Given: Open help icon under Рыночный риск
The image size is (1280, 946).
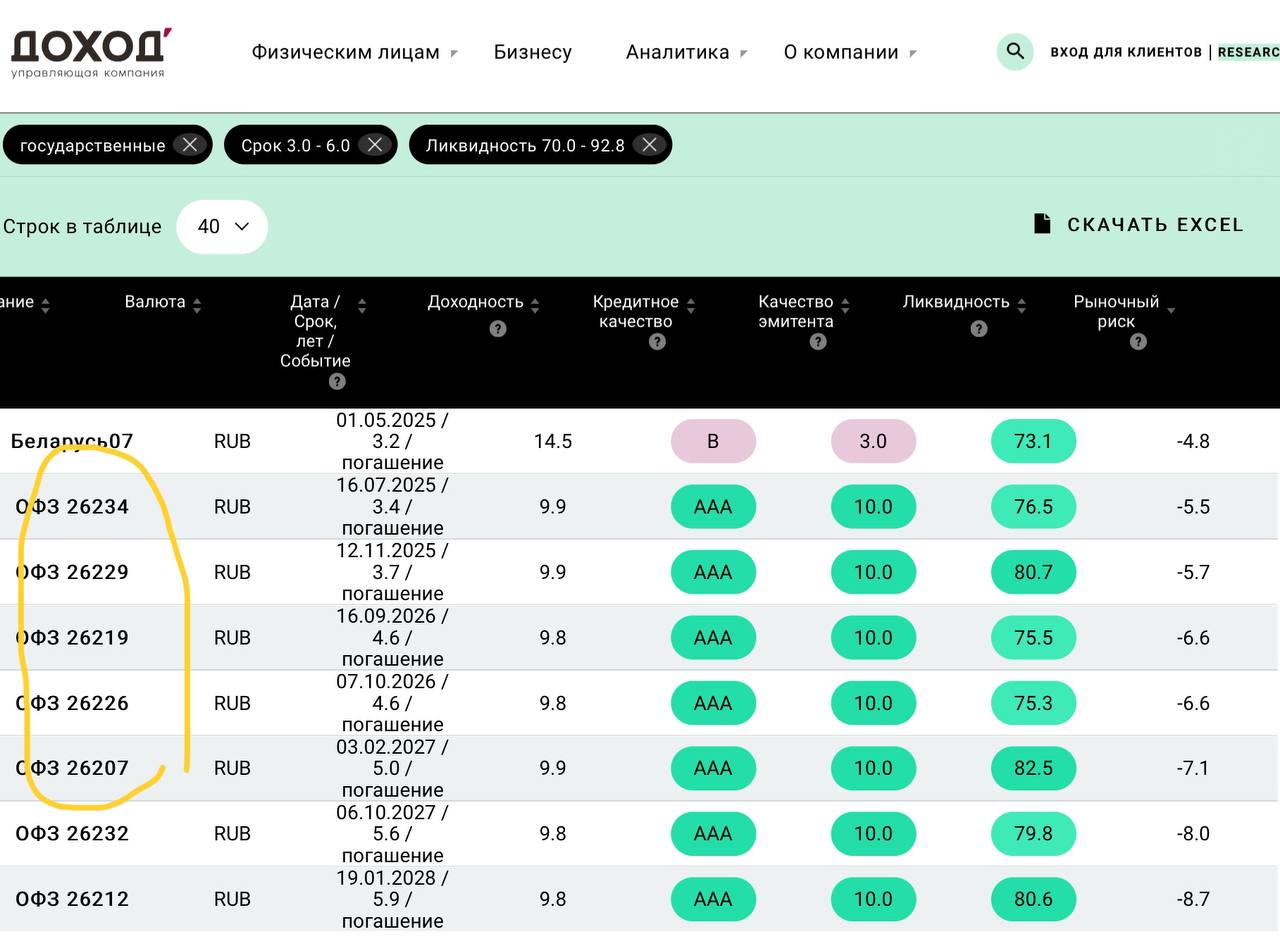Looking at the screenshot, I should [x=1138, y=342].
